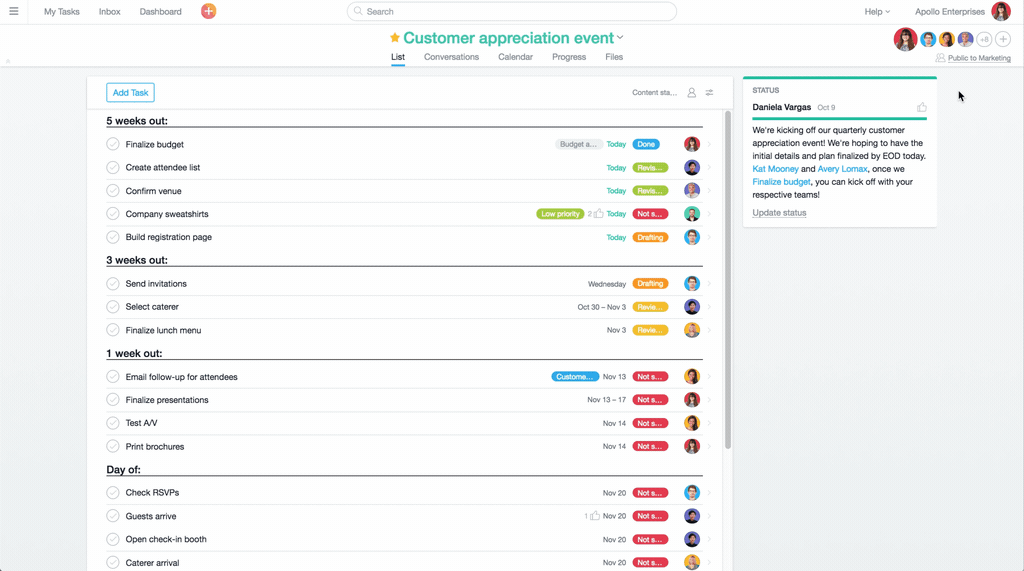The width and height of the screenshot is (1024, 571).
Task: Open Public to Marketing privacy settings
Action: pos(973,57)
